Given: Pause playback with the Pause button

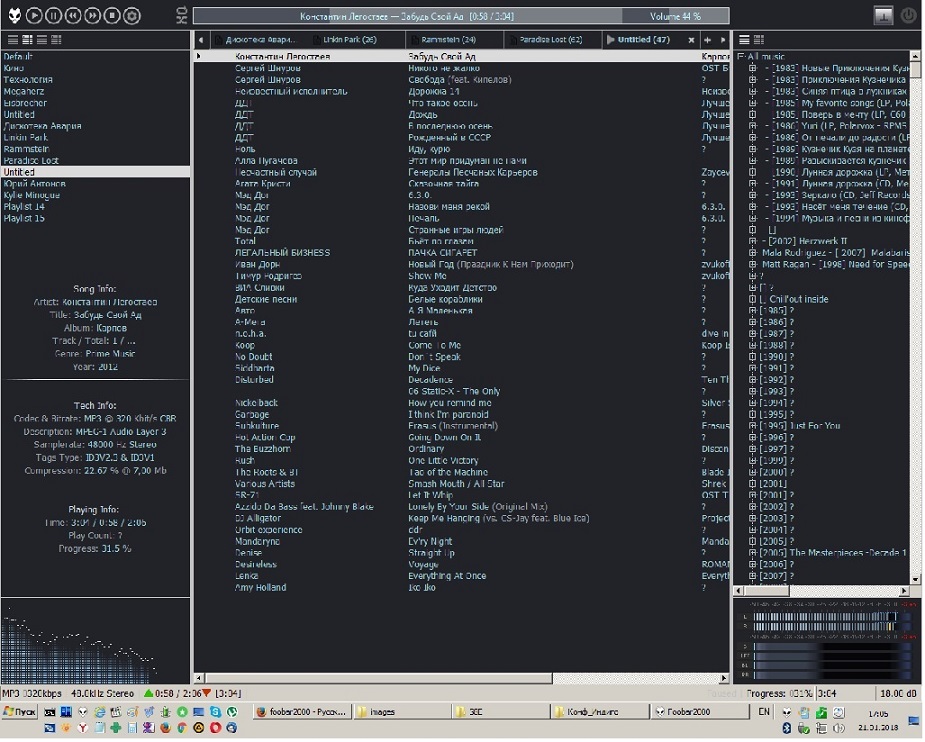Looking at the screenshot, I should pos(53,15).
